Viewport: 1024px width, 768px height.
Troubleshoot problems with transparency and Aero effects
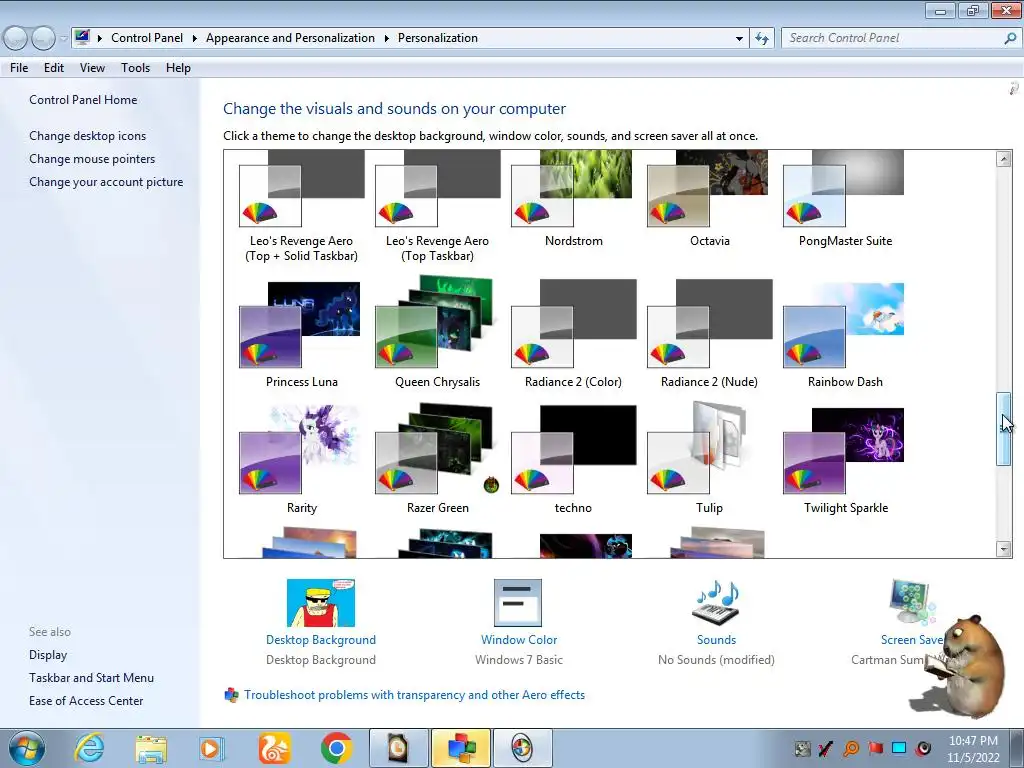tap(414, 695)
